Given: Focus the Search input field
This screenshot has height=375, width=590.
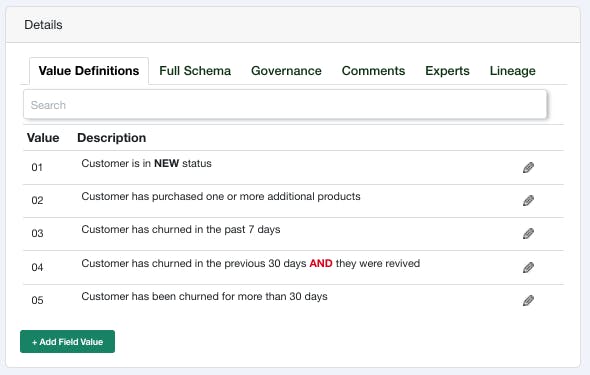Looking at the screenshot, I should (285, 105).
